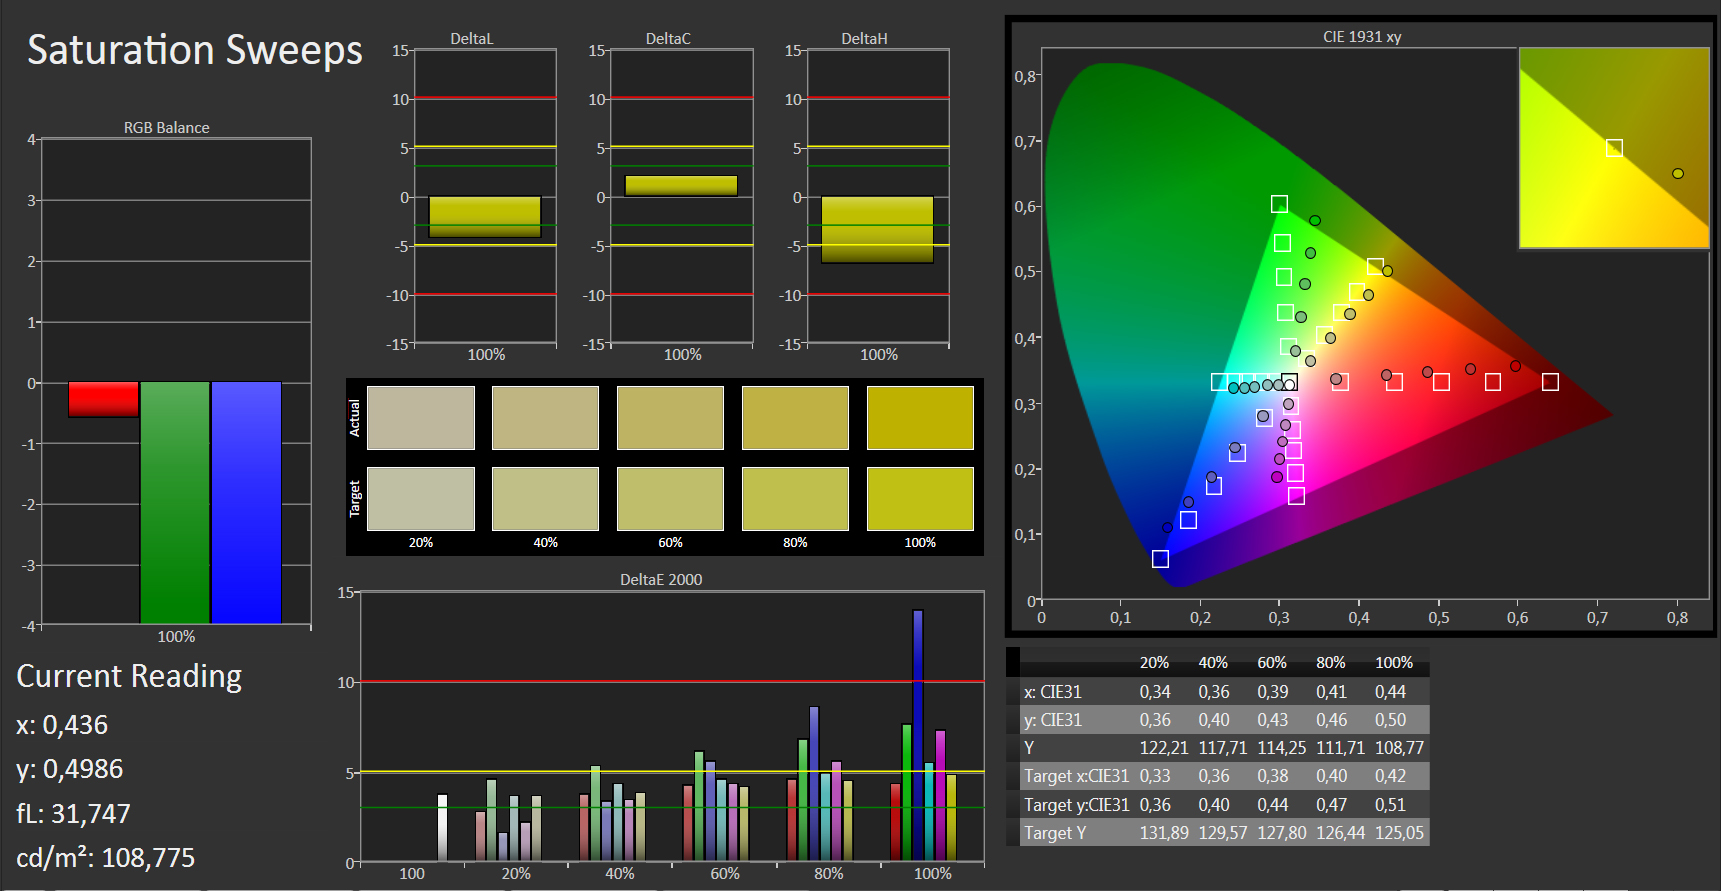Click the red bar in RGB Balance
This screenshot has width=1721, height=891.
click(x=104, y=399)
